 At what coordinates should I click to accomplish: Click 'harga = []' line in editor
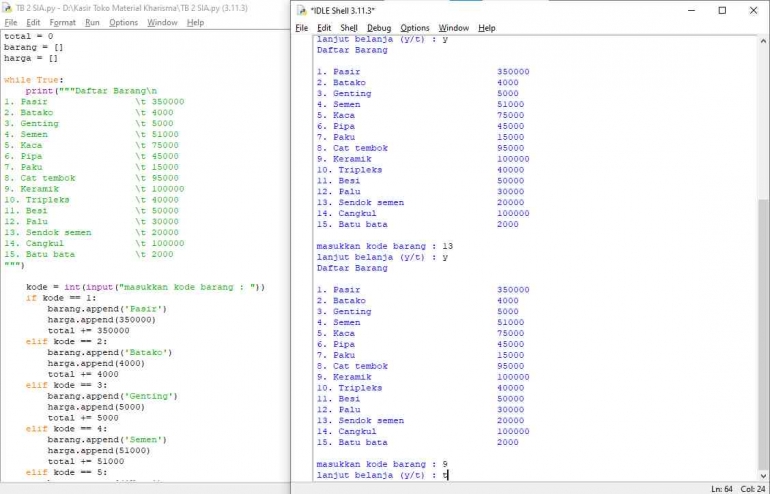[30, 58]
